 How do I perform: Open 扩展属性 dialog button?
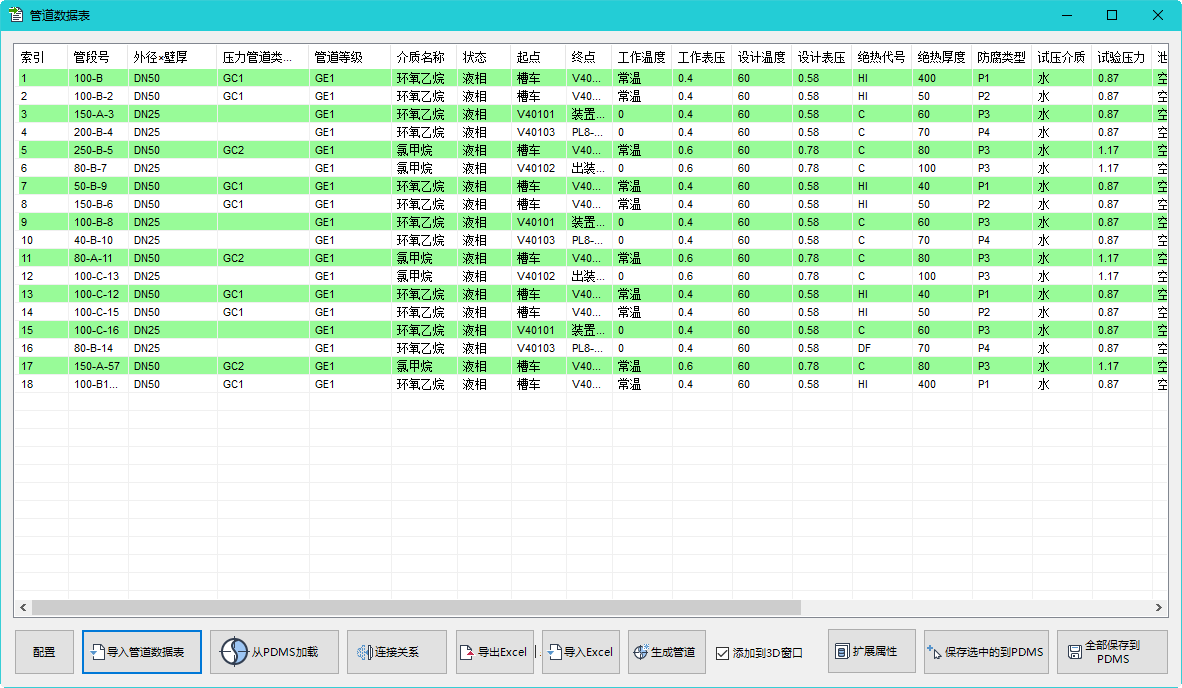[x=872, y=651]
